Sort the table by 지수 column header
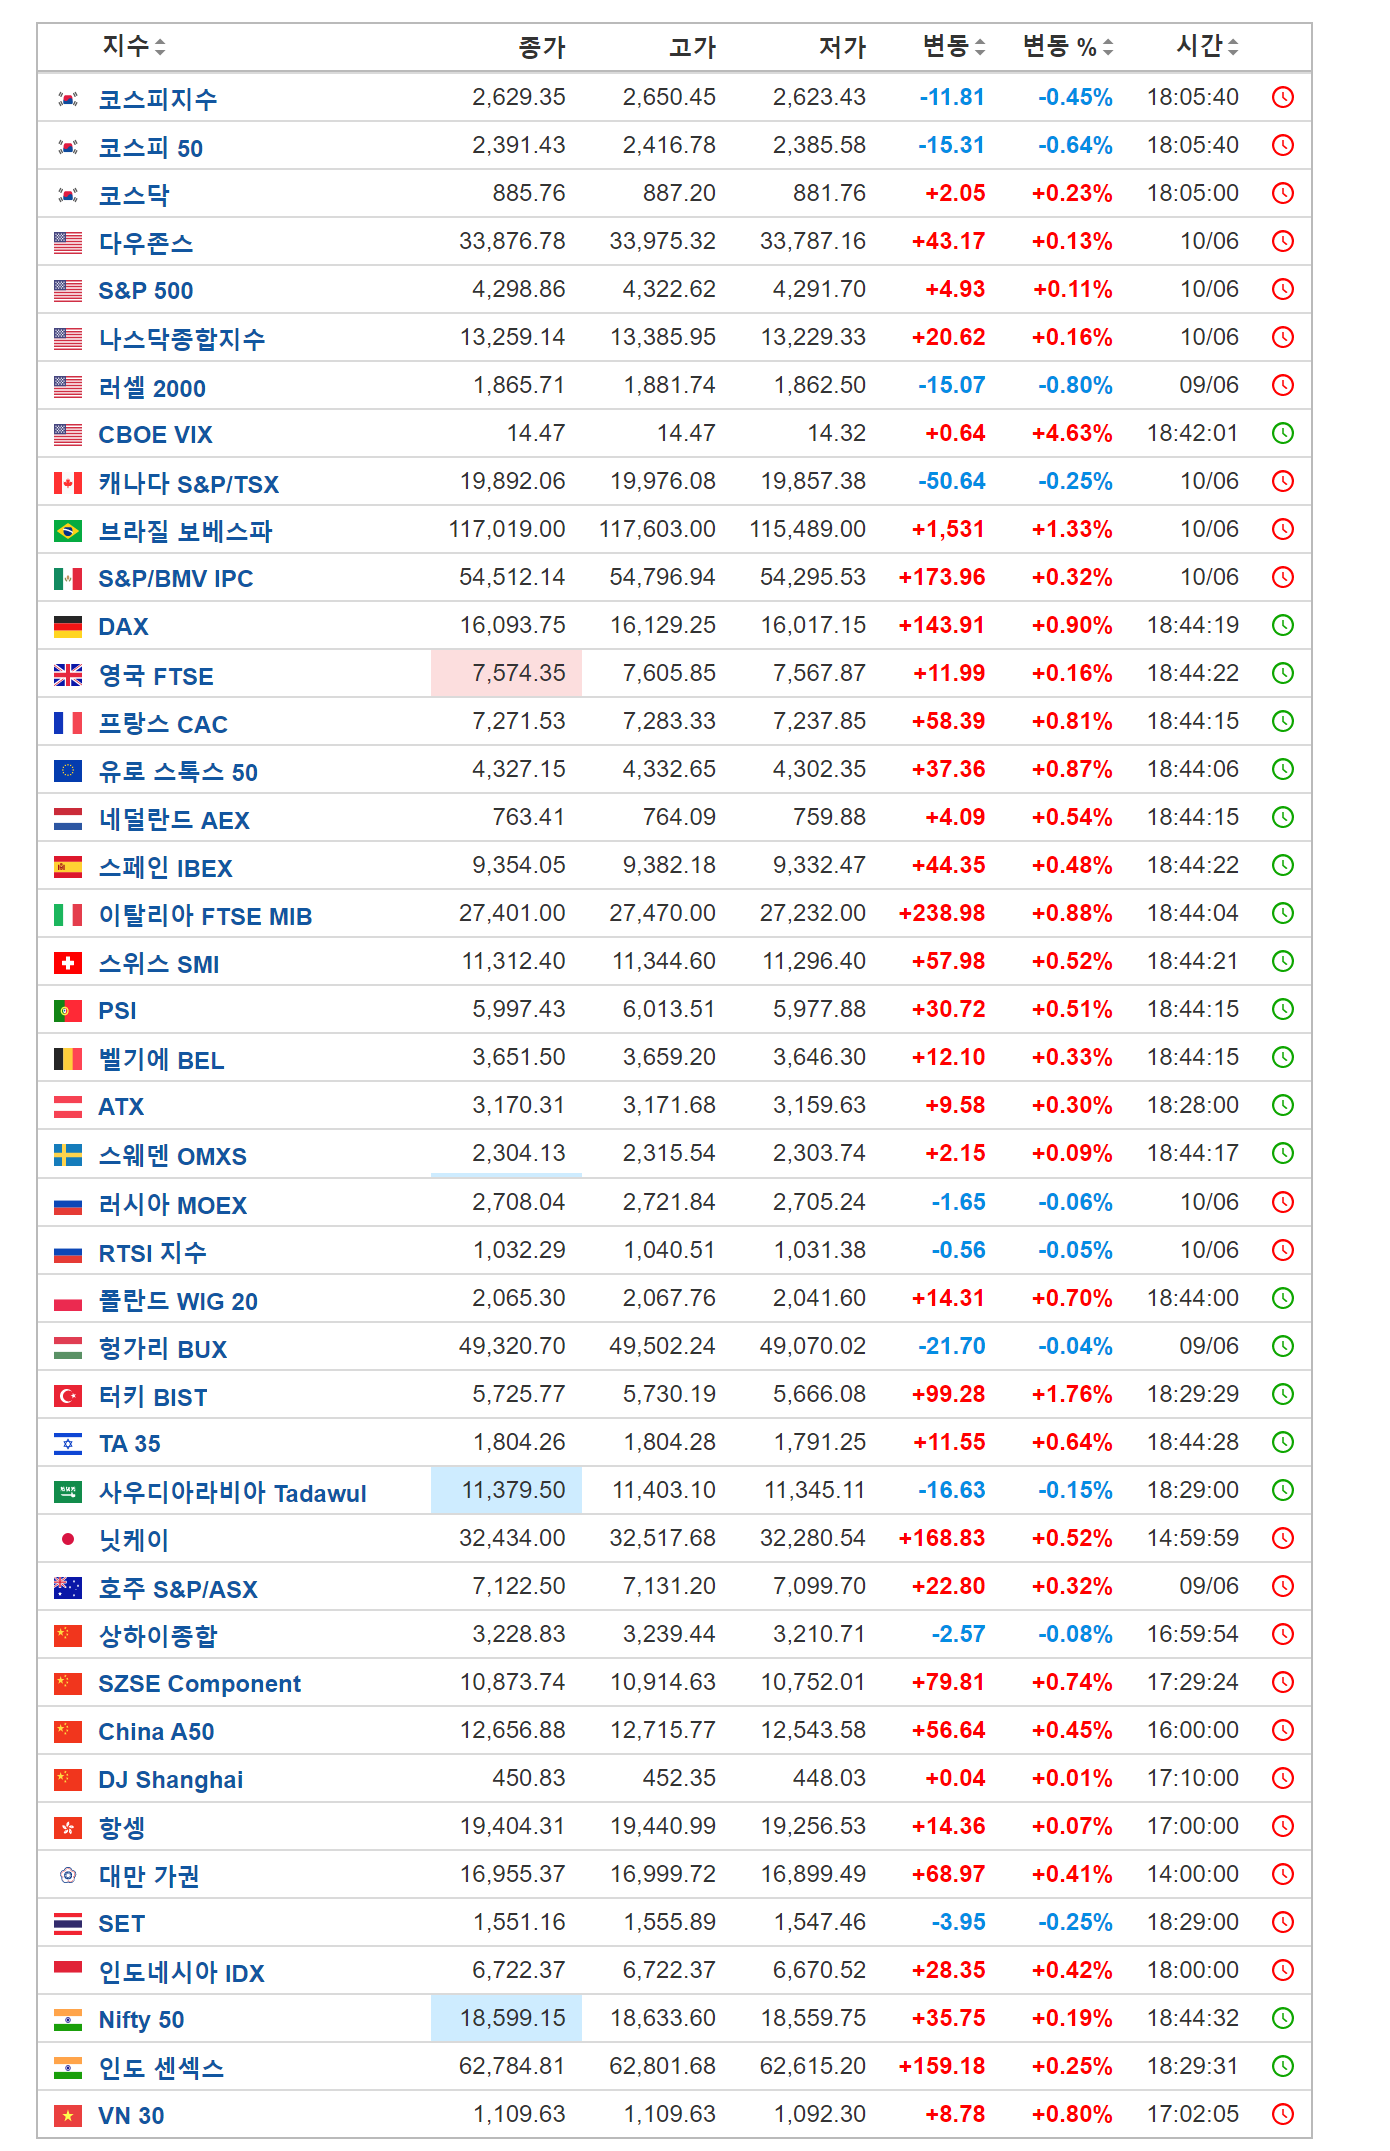 tap(133, 46)
